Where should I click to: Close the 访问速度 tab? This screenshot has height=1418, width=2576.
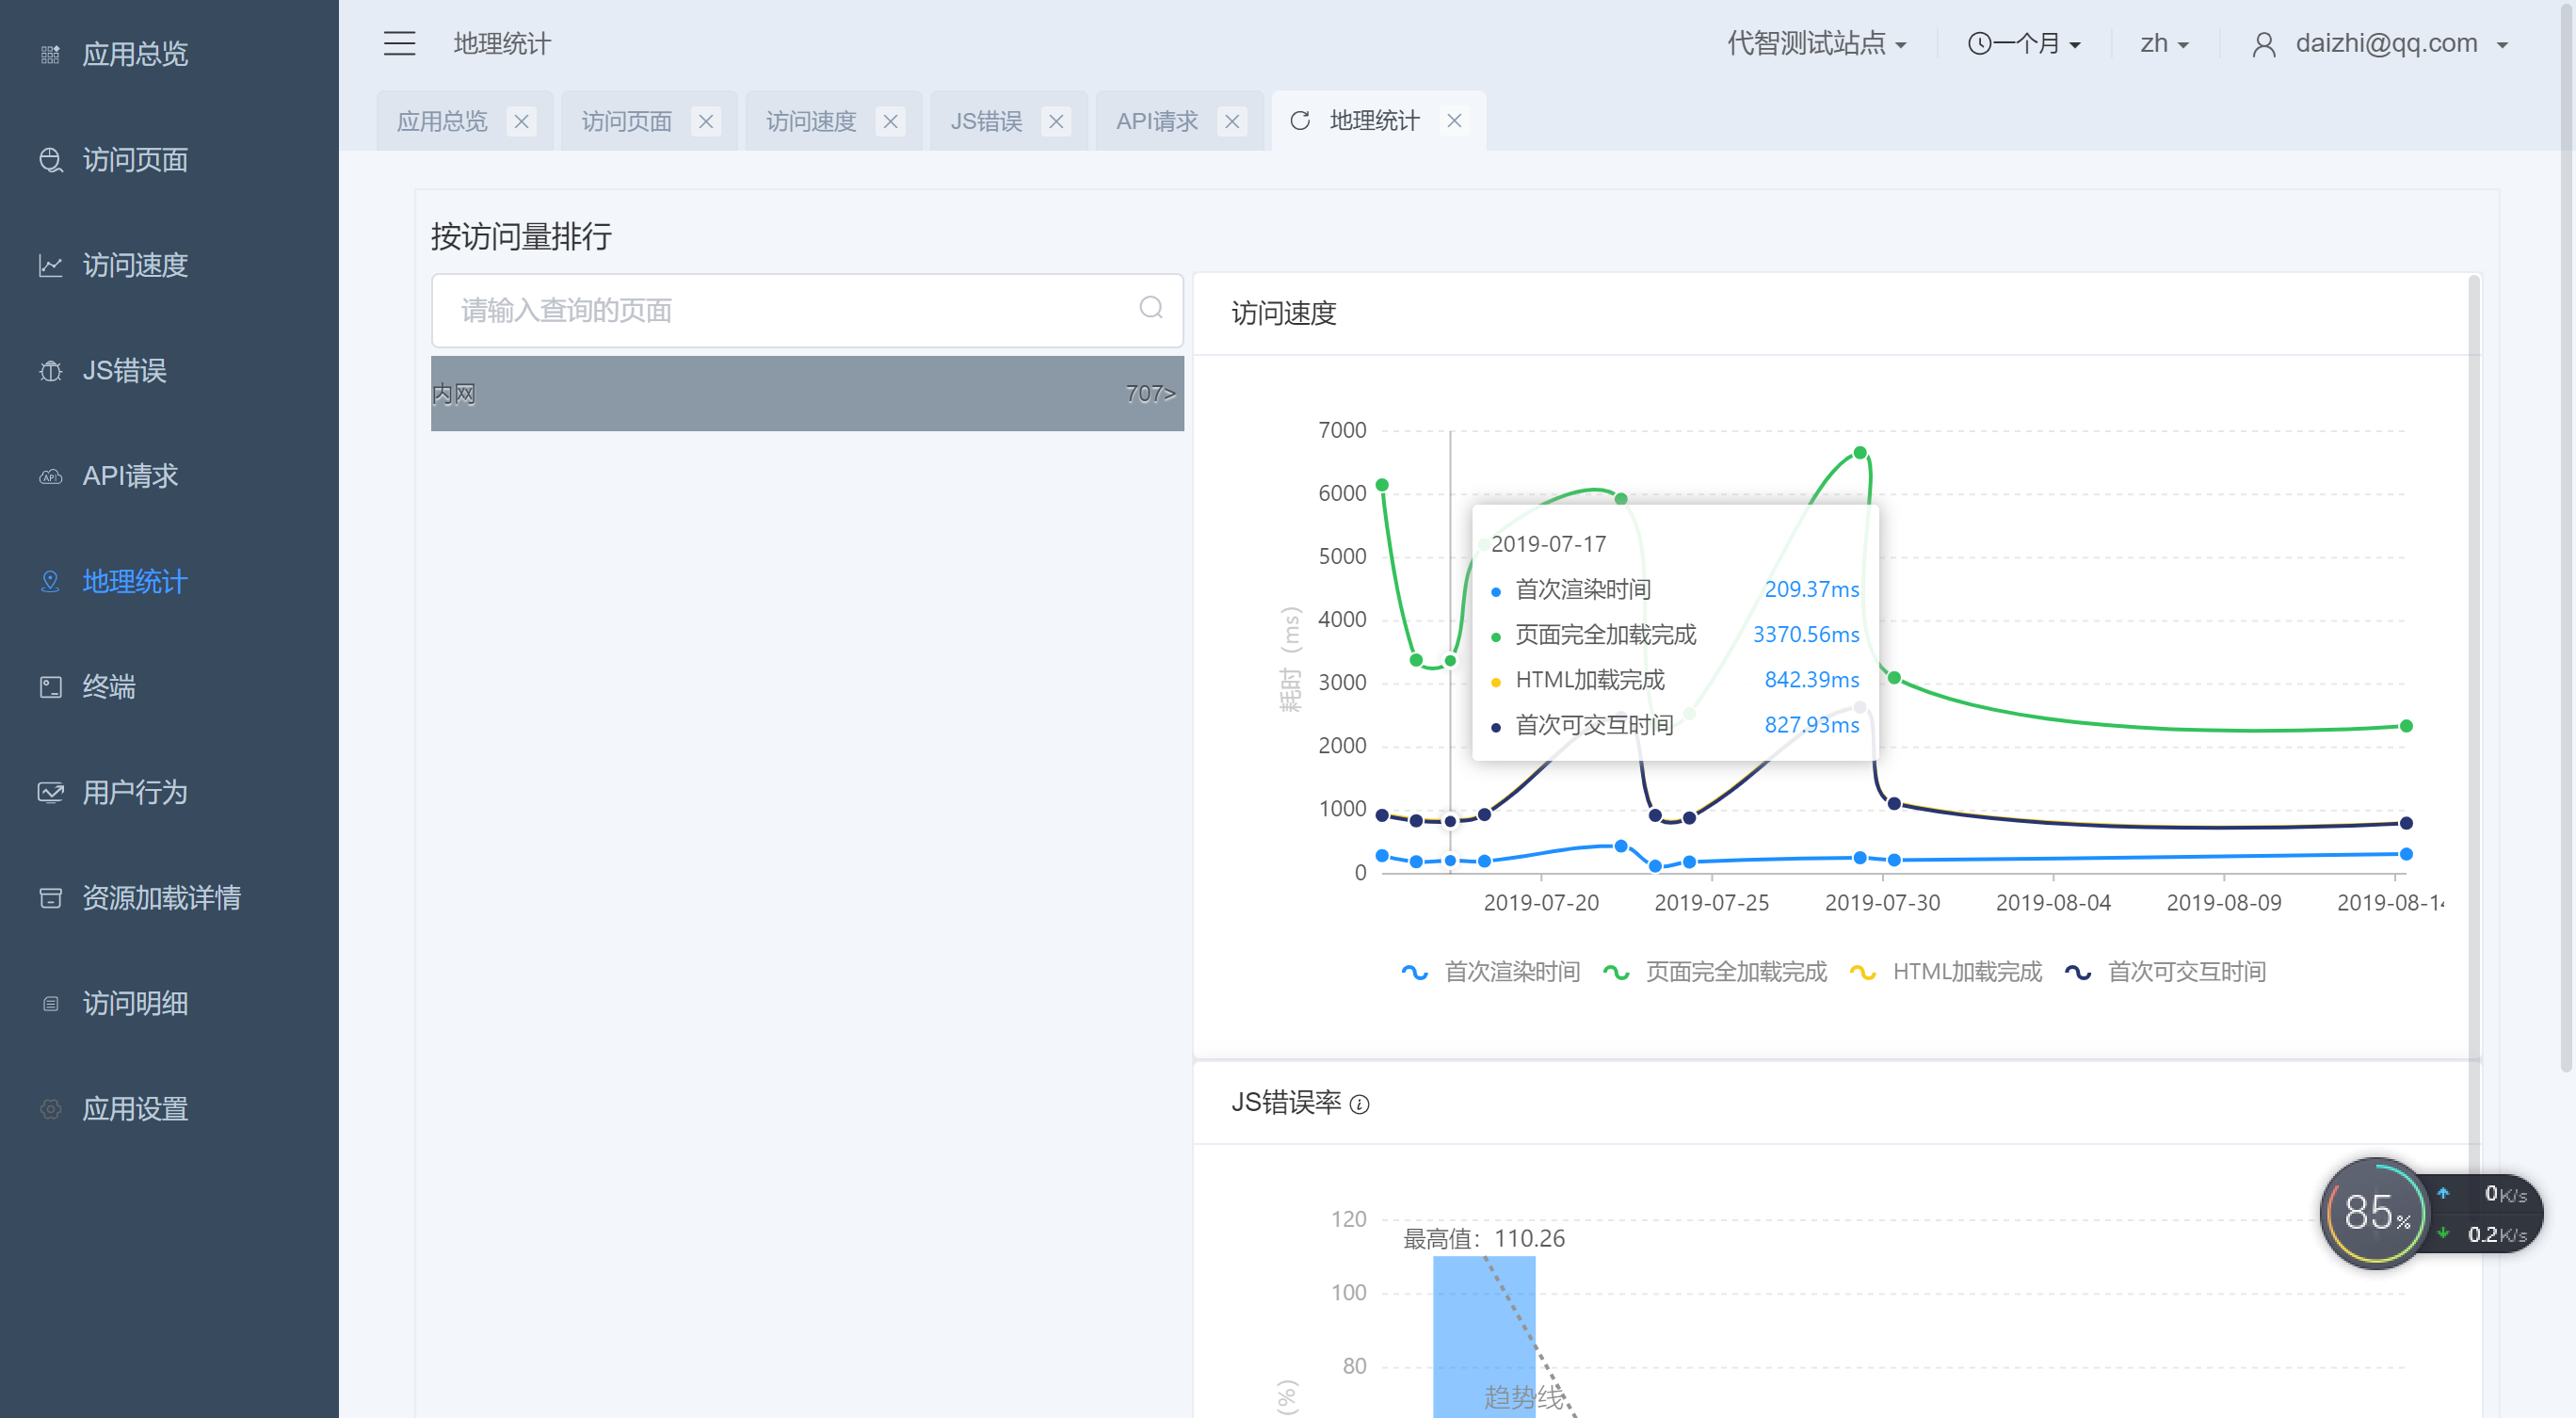(x=890, y=121)
